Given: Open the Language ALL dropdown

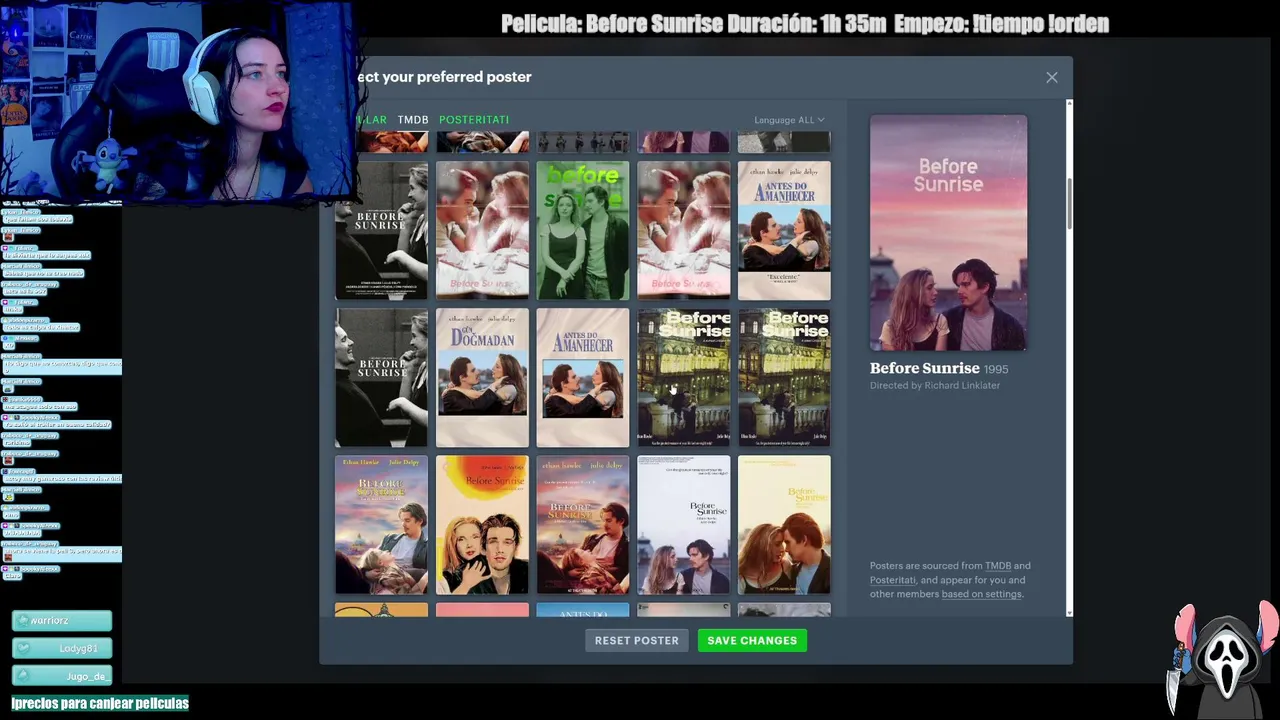Looking at the screenshot, I should 789,120.
